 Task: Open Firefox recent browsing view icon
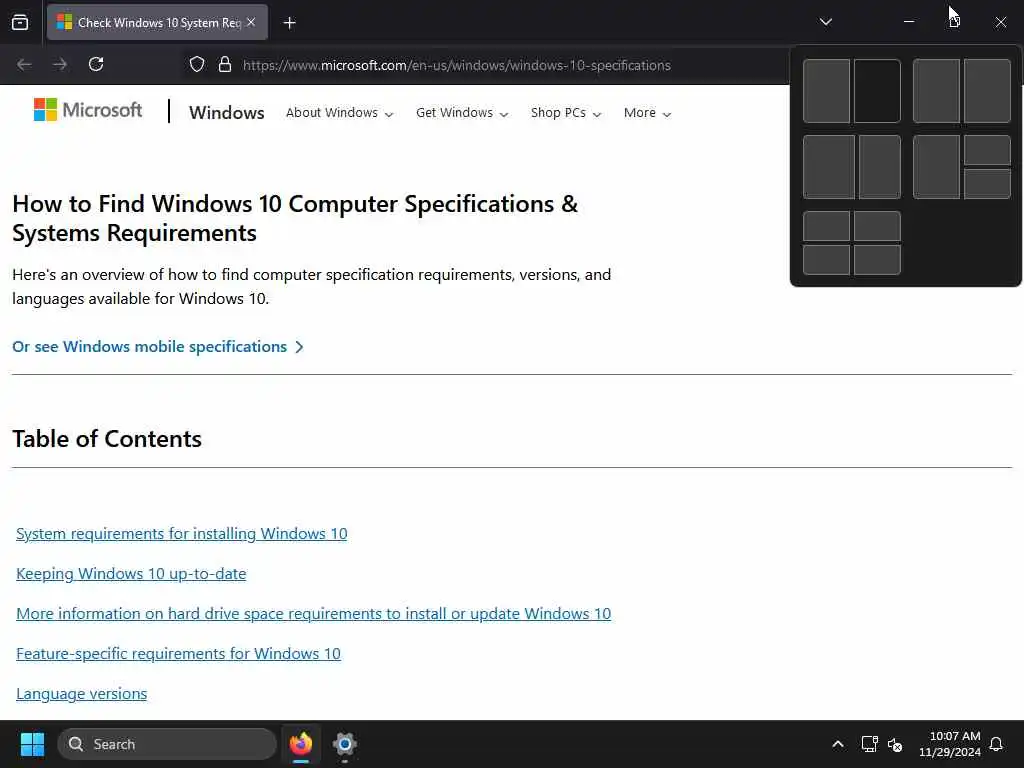(x=20, y=22)
